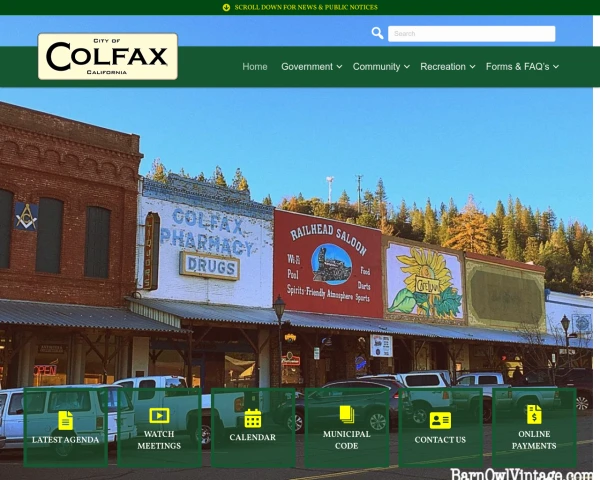Open the Forms & FAQ's menu
This screenshot has width=600, height=480.
[x=517, y=67]
